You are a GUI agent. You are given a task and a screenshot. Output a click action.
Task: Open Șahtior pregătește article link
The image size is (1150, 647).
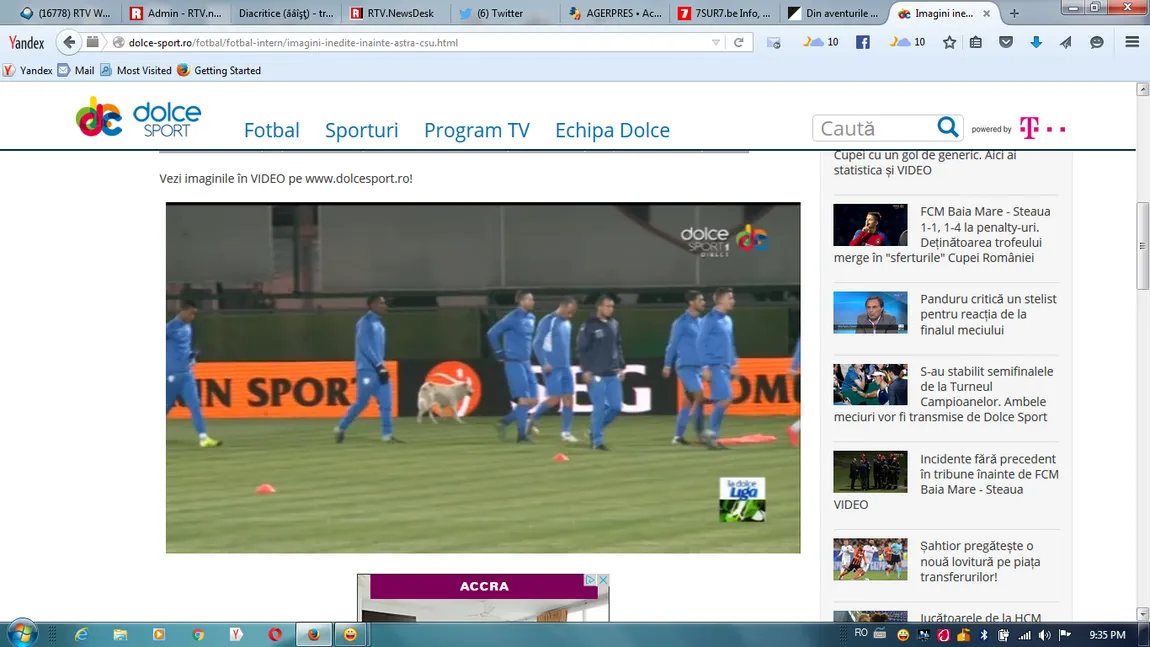[981, 561]
